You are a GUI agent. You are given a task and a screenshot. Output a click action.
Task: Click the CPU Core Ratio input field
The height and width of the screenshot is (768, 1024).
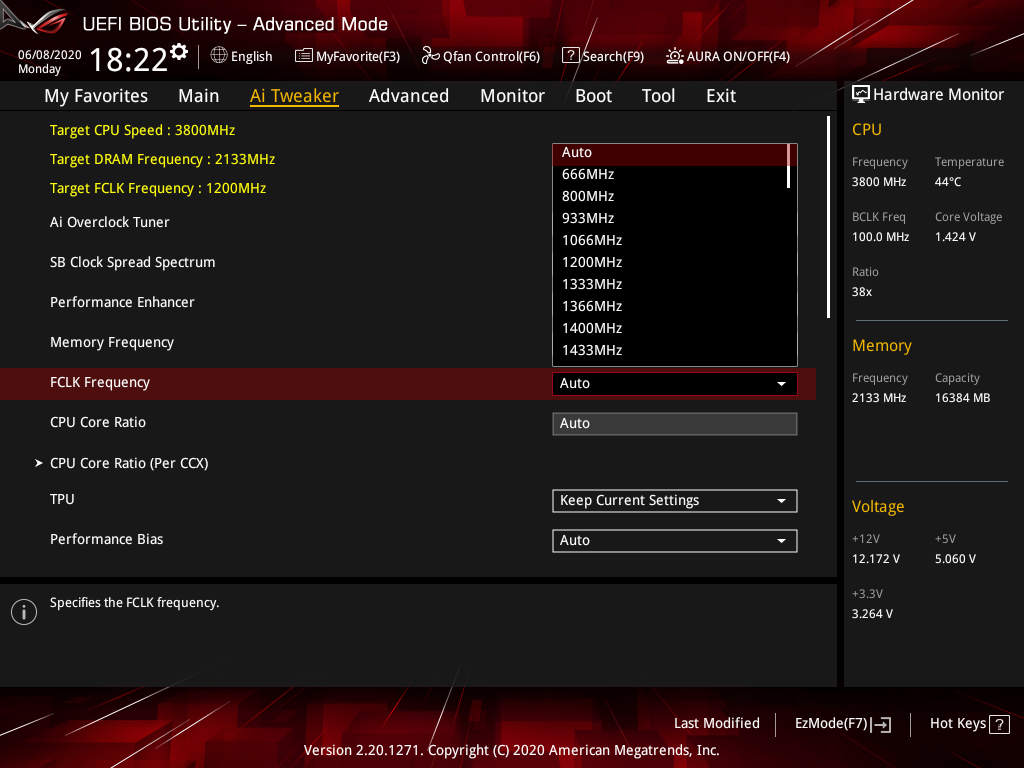click(x=675, y=423)
